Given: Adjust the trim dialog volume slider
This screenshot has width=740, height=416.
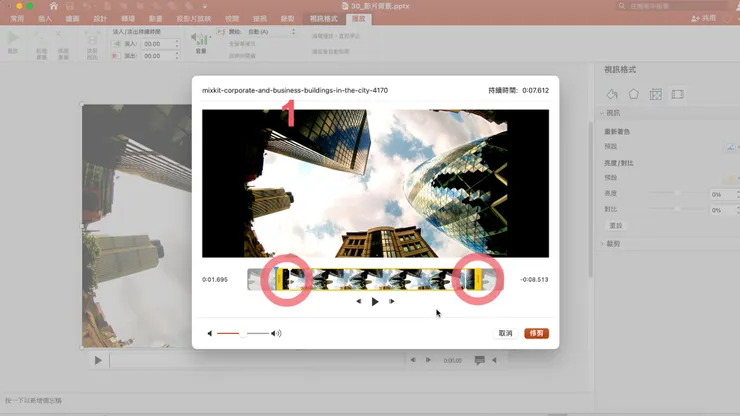Looking at the screenshot, I should (x=243, y=333).
